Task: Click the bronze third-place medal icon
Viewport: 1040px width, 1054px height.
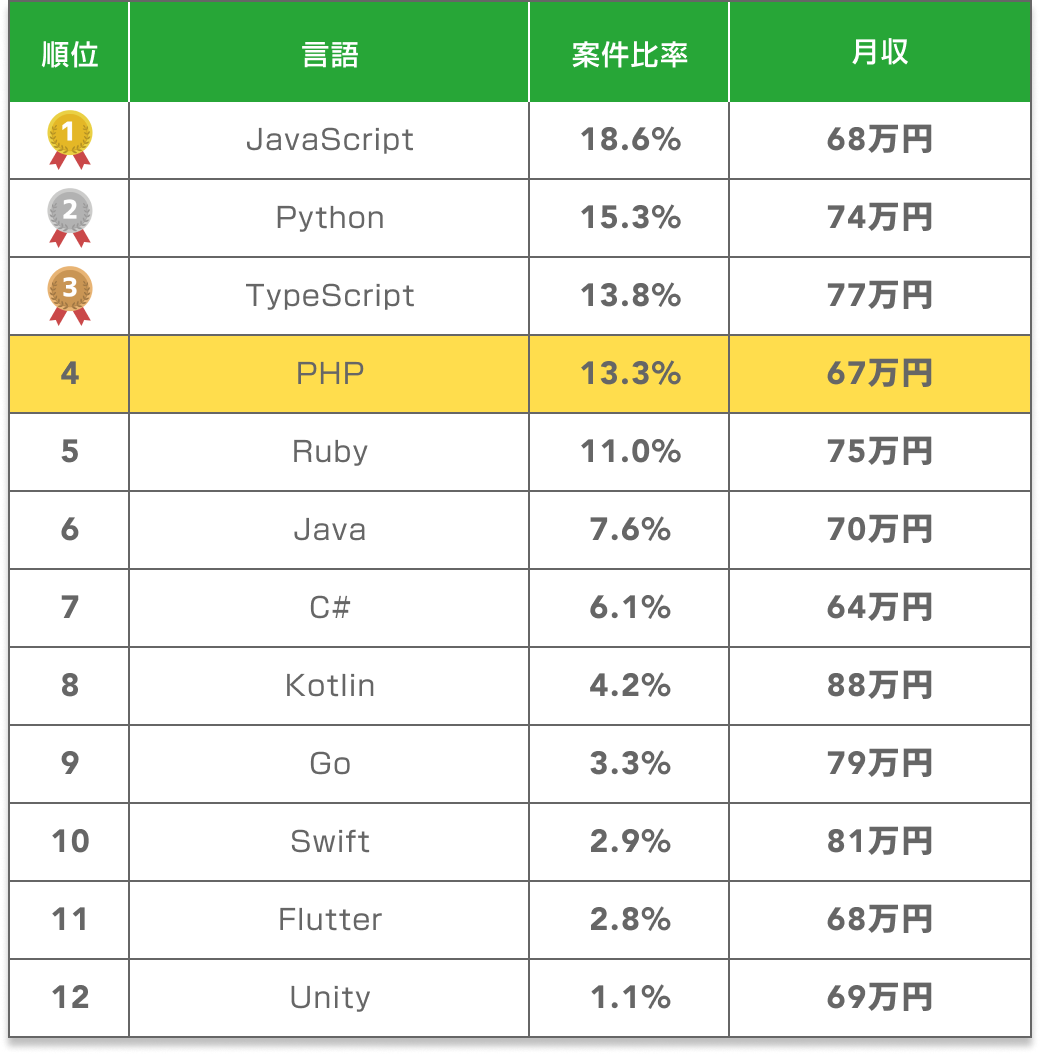Action: (70, 296)
